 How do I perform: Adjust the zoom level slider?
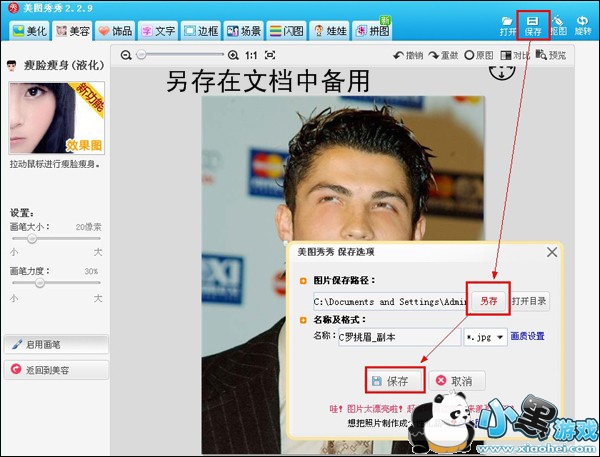pos(180,55)
